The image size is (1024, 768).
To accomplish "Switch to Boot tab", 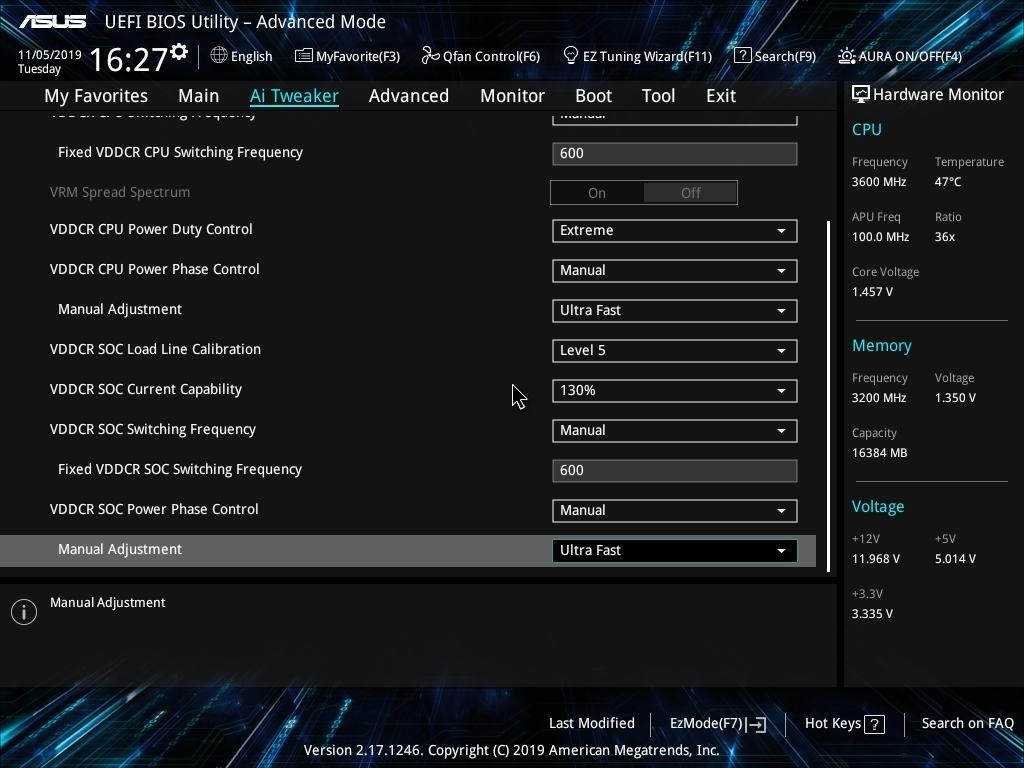I will [594, 96].
